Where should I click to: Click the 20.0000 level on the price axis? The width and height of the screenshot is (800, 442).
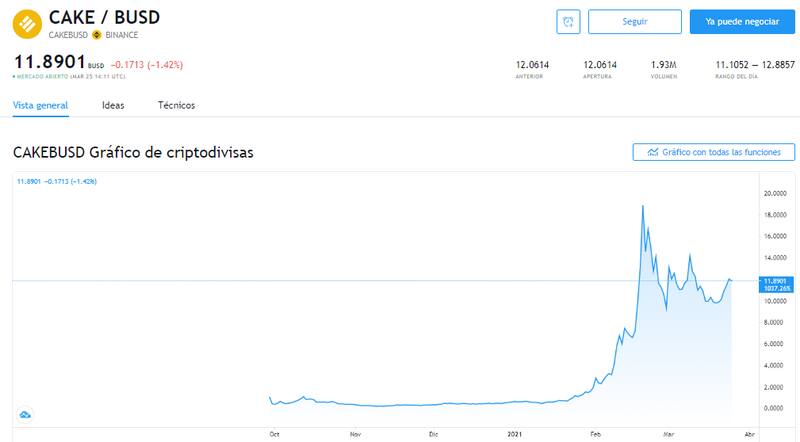[776, 193]
